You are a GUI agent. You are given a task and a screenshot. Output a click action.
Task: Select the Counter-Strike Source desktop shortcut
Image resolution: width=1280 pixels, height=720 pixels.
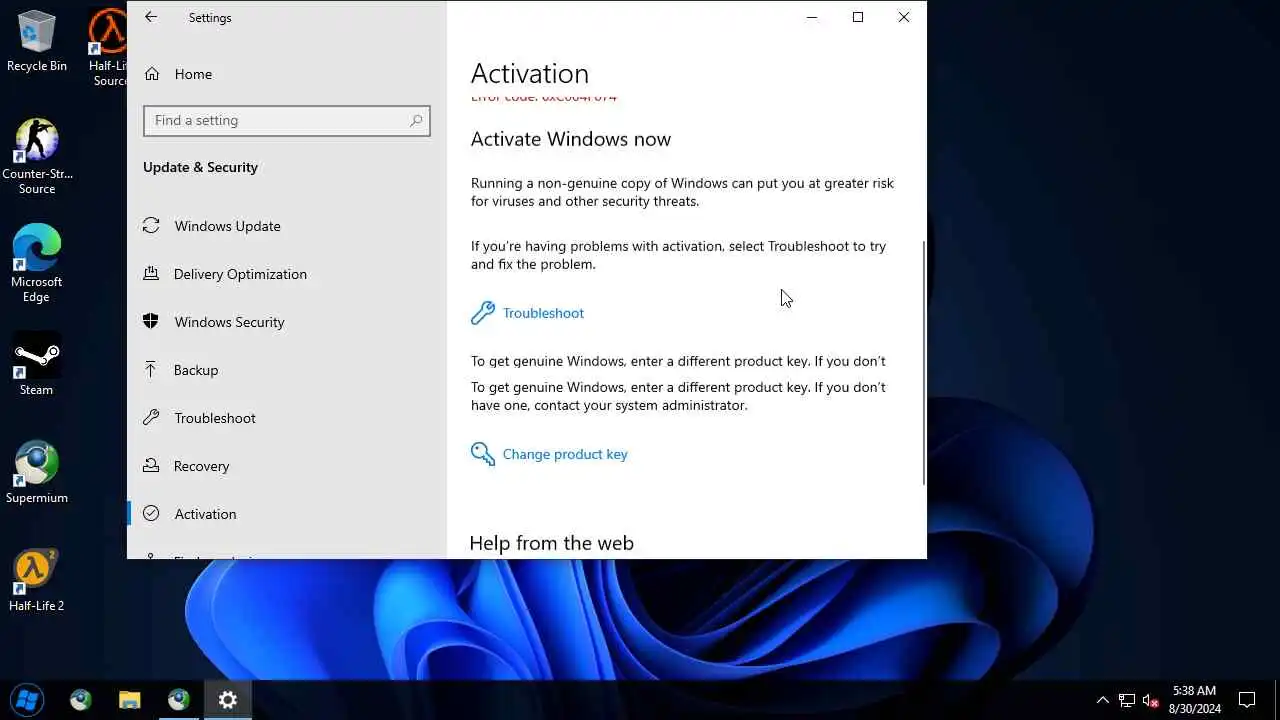click(x=37, y=156)
